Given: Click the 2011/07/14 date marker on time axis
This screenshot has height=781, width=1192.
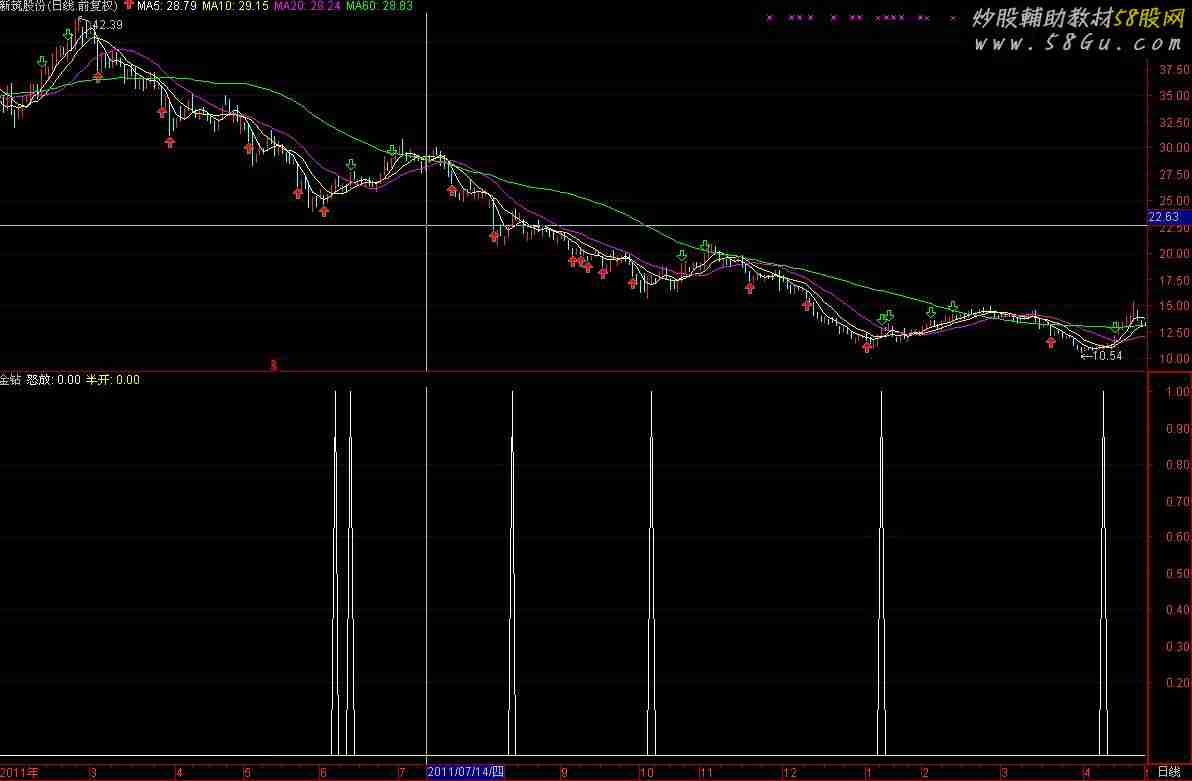Looking at the screenshot, I should (467, 772).
